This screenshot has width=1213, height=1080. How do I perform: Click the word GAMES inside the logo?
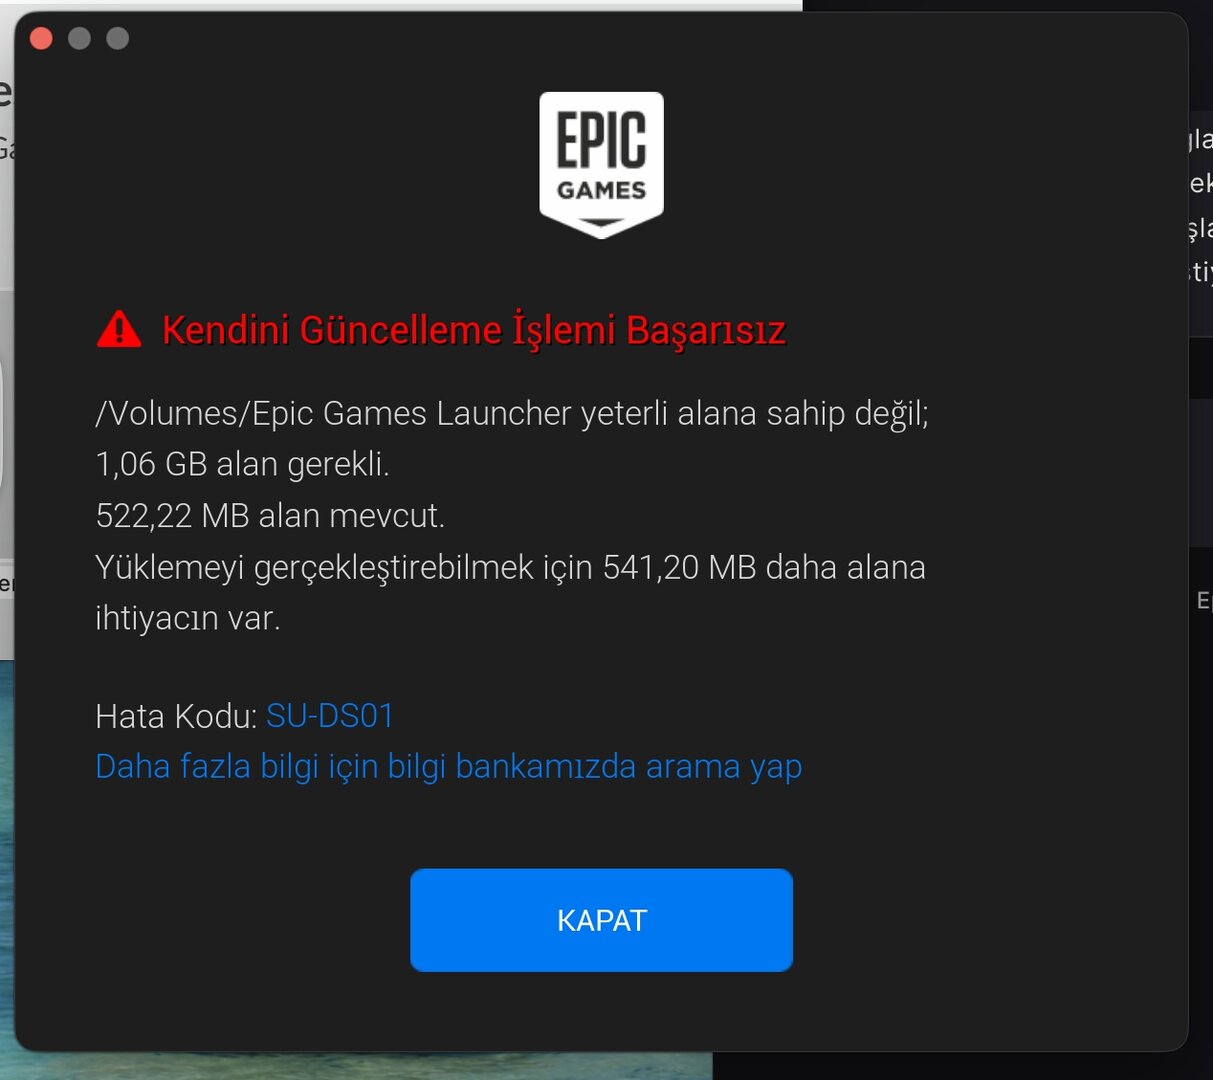coord(601,190)
